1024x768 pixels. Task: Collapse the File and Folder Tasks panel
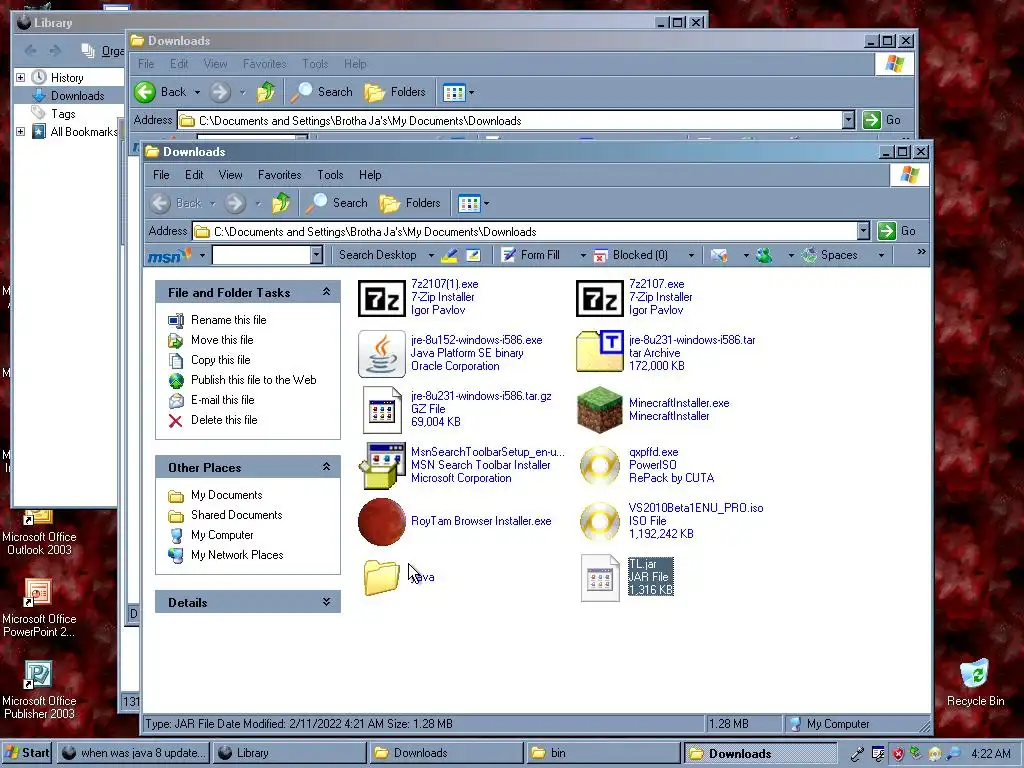tap(326, 292)
